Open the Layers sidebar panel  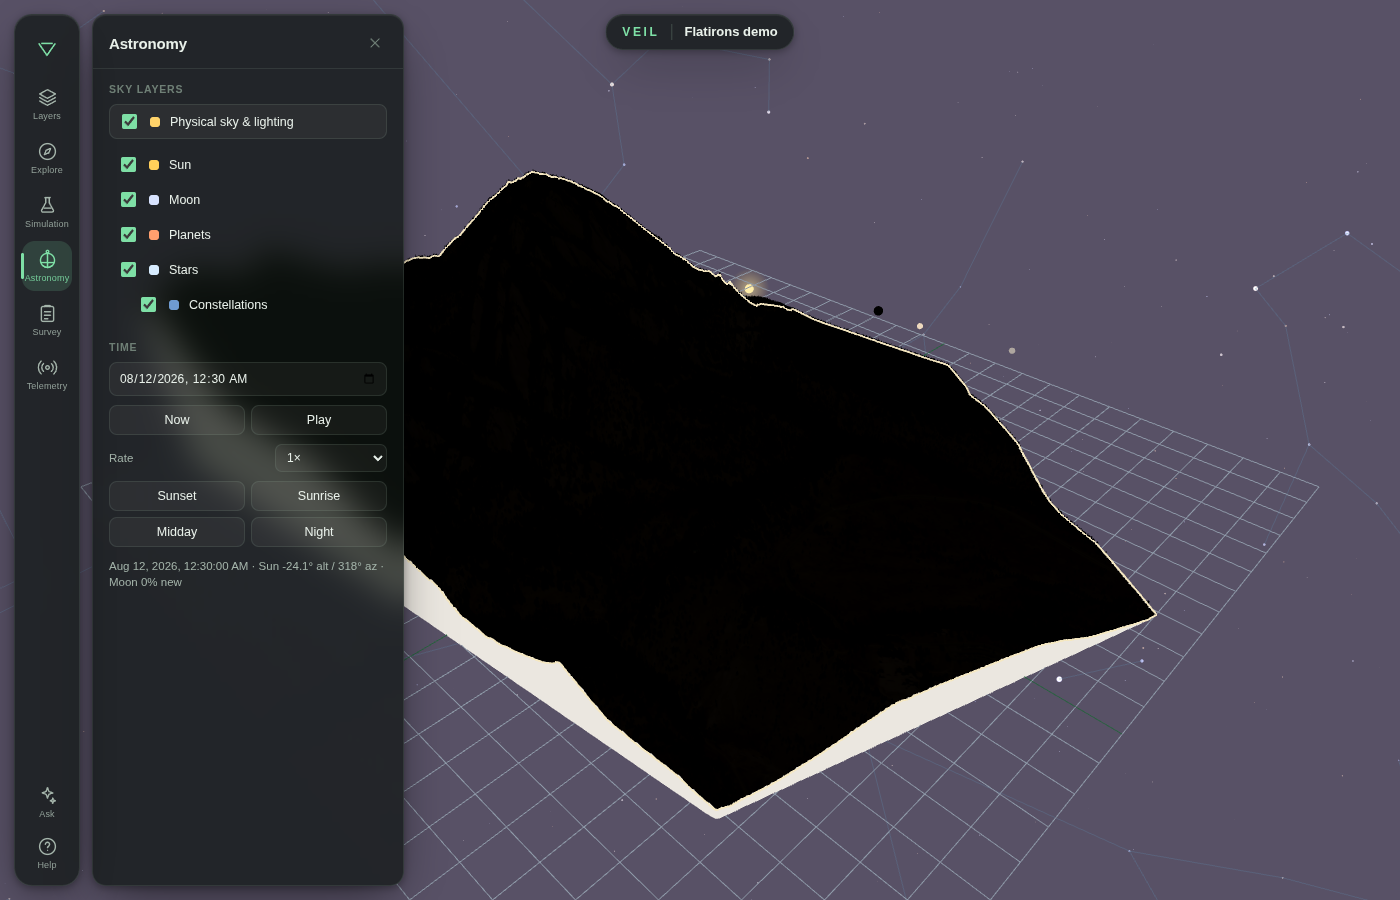tap(47, 104)
